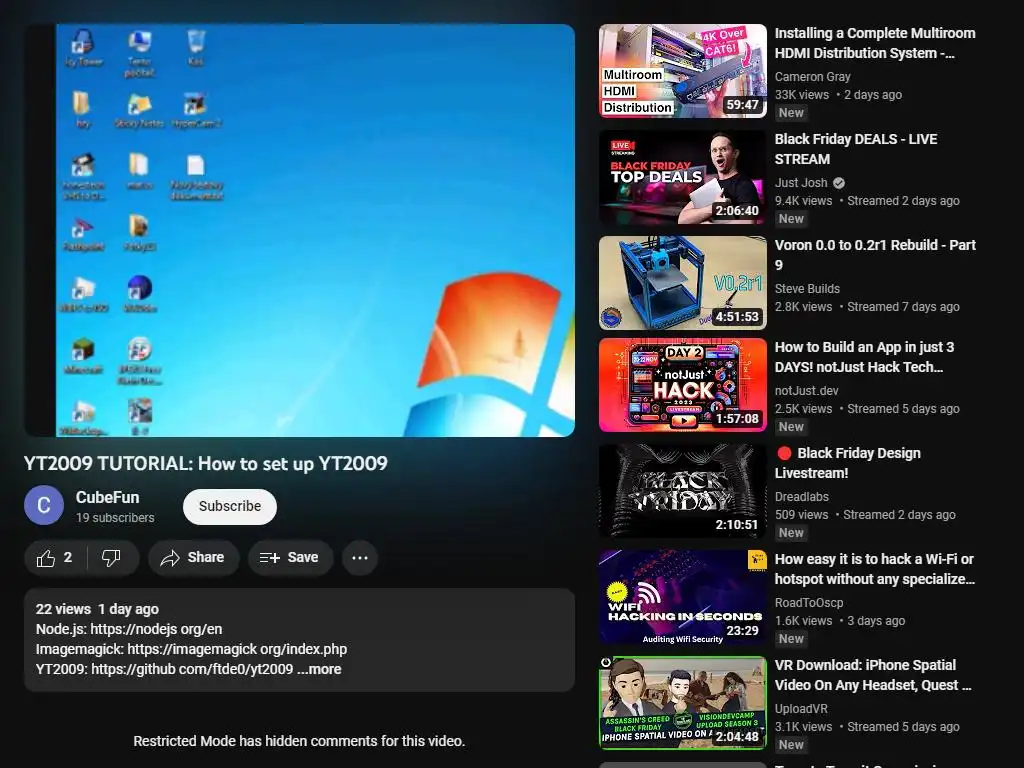This screenshot has width=1024, height=768.
Task: Open the notJust HACK Day 2 thumbnail
Action: [682, 385]
